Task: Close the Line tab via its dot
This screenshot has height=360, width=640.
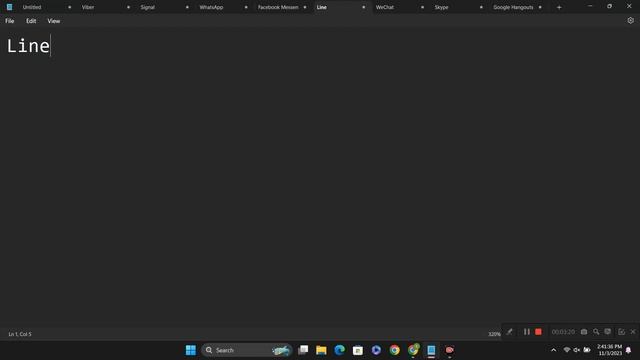Action: 364,7
